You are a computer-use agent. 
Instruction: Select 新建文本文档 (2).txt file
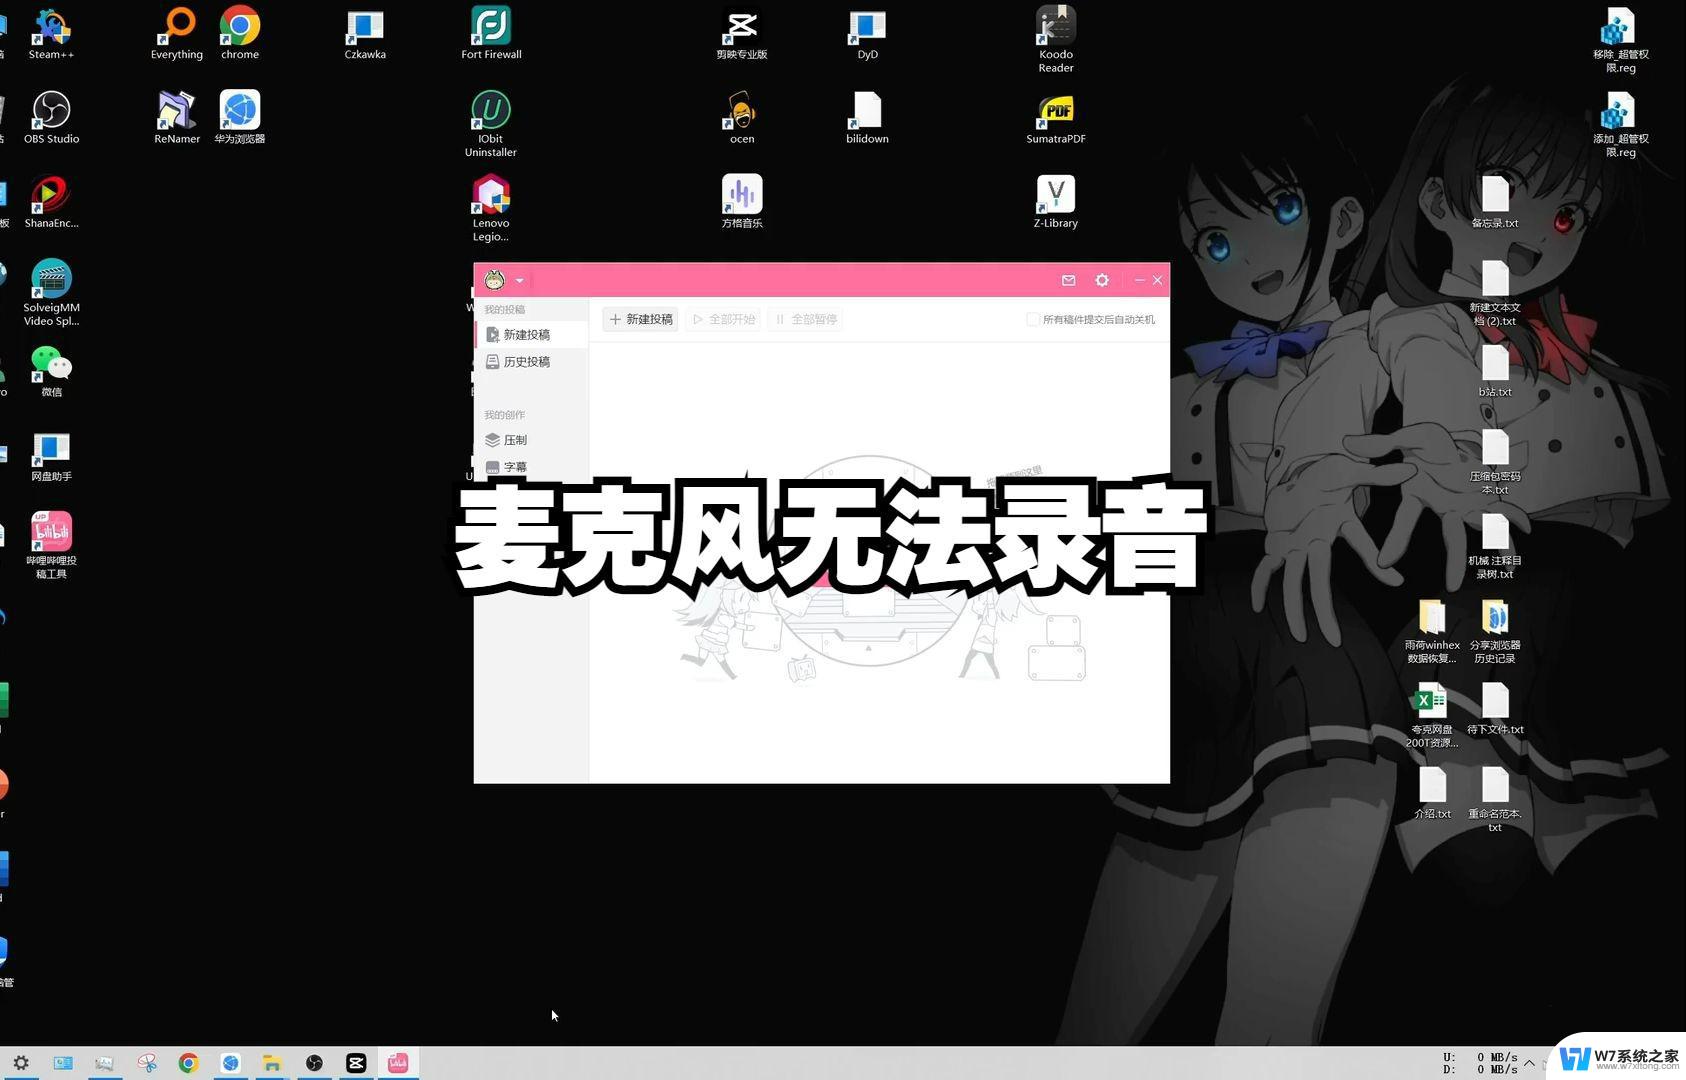click(1495, 292)
